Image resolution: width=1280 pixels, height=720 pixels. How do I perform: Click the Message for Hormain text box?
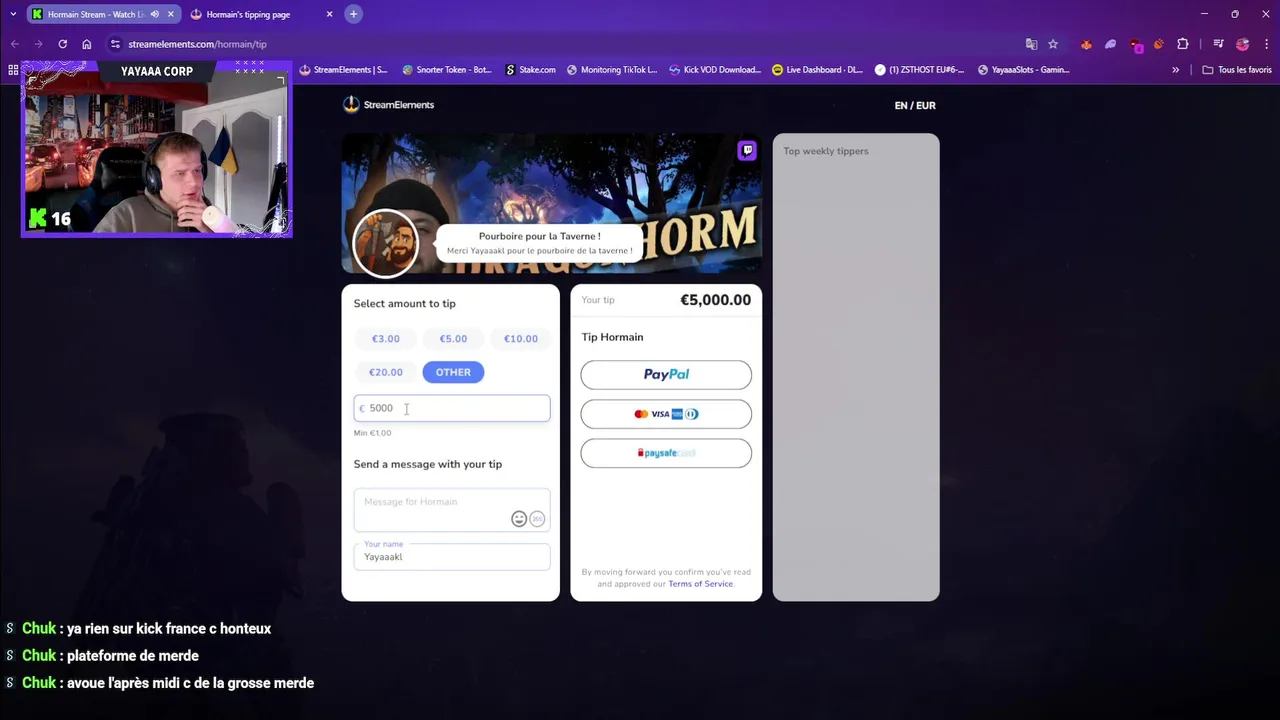pyautogui.click(x=452, y=510)
